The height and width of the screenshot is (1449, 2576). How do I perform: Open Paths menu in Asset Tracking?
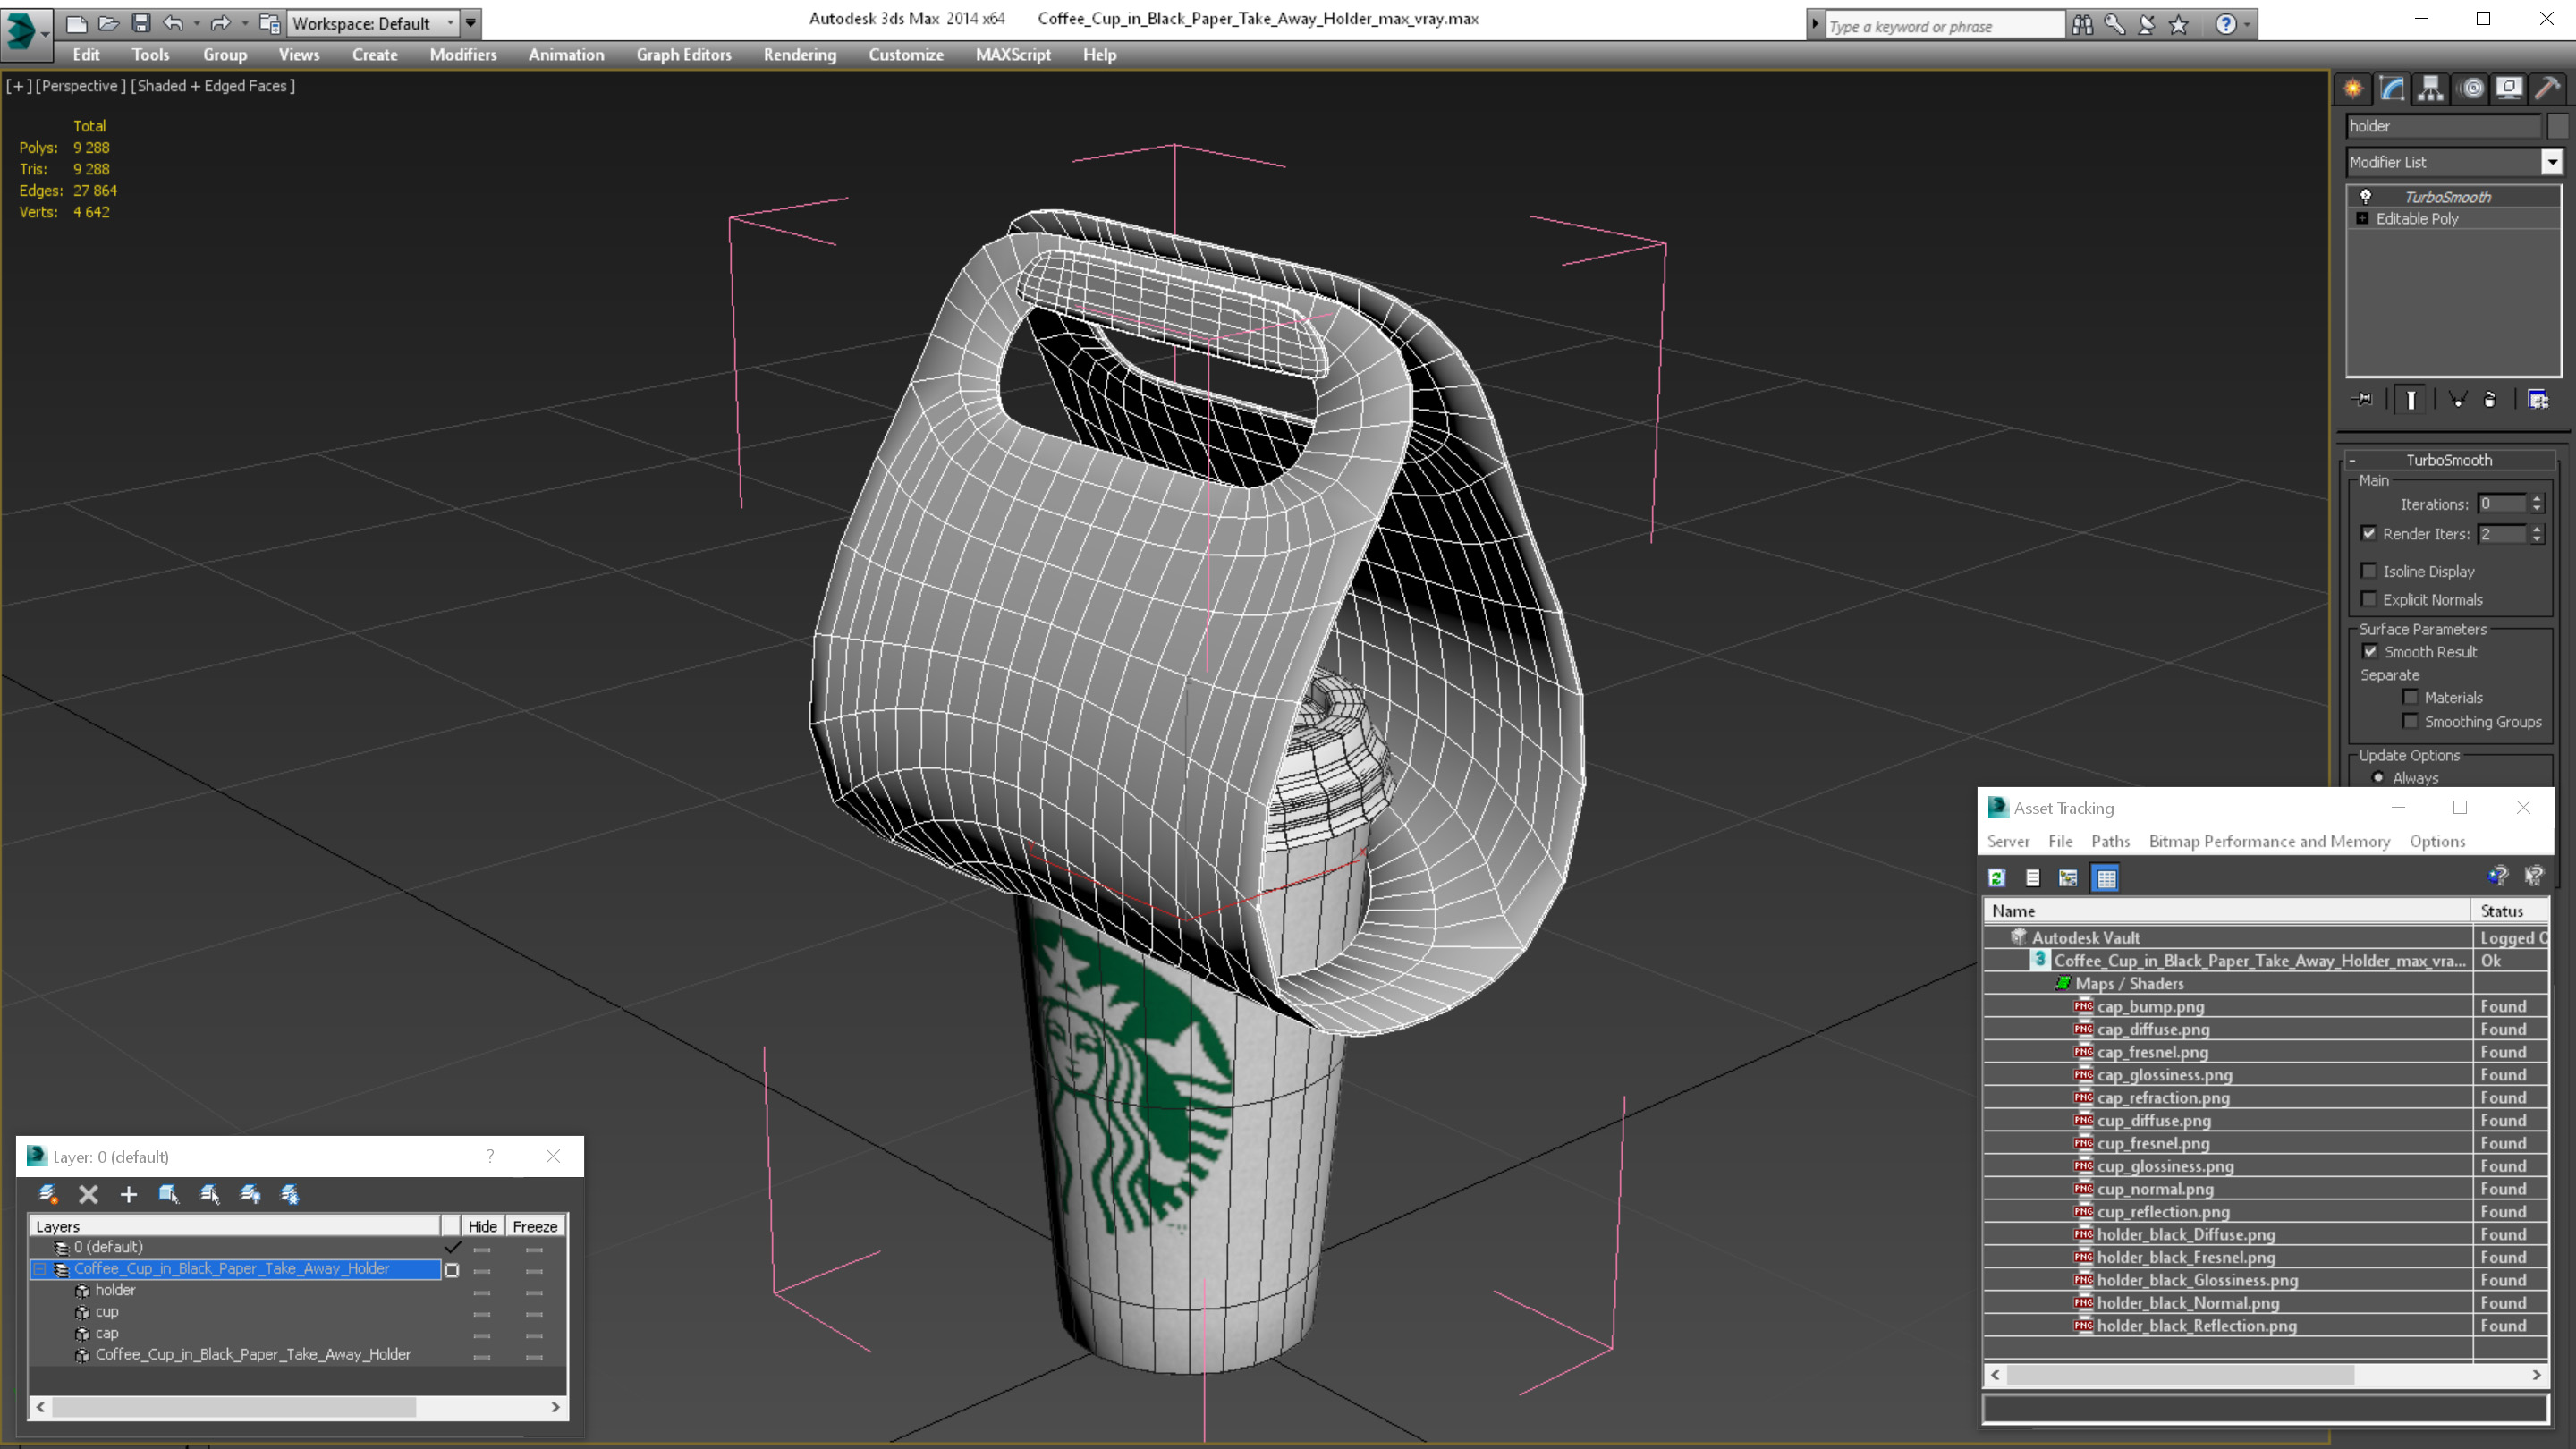[2110, 841]
